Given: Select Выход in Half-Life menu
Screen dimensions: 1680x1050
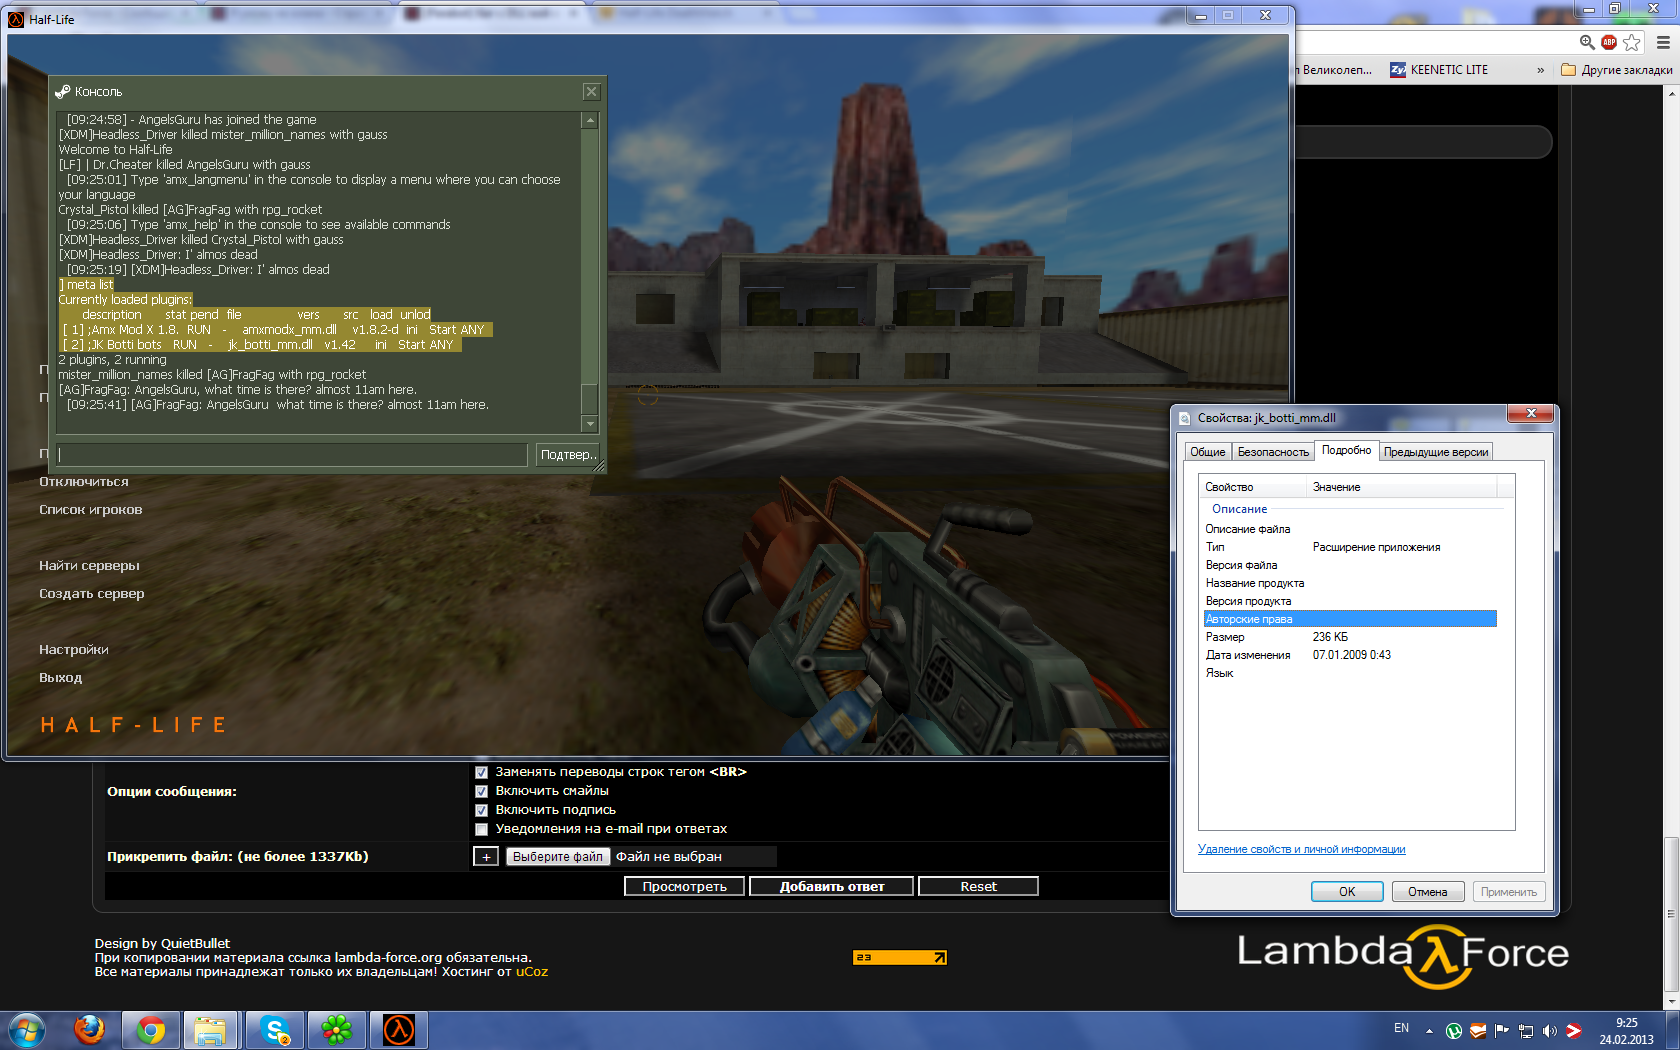Looking at the screenshot, I should click(x=61, y=678).
